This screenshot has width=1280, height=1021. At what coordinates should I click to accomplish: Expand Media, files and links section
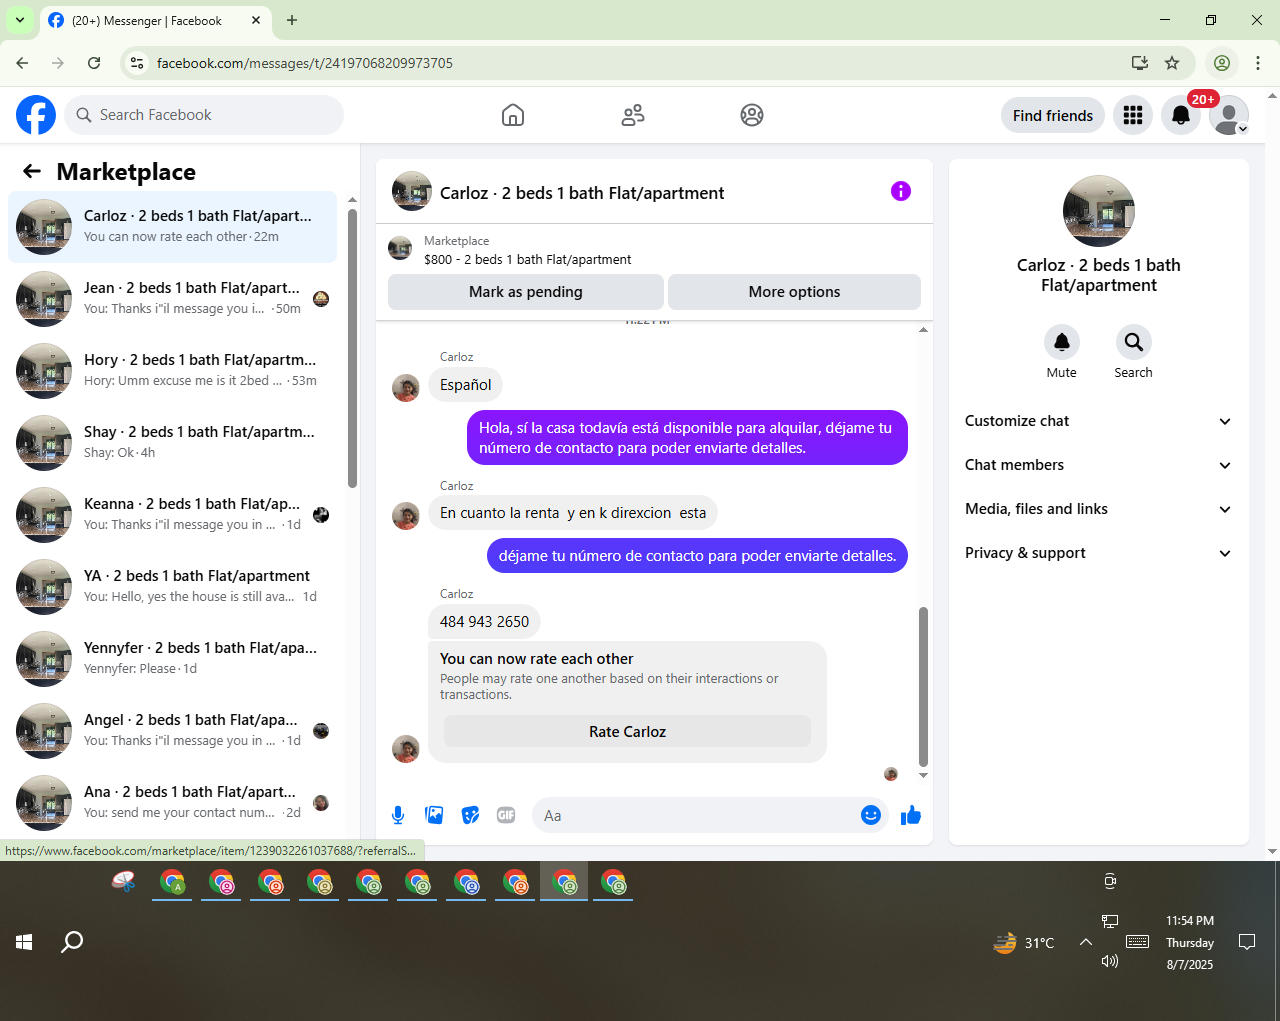tap(1098, 509)
